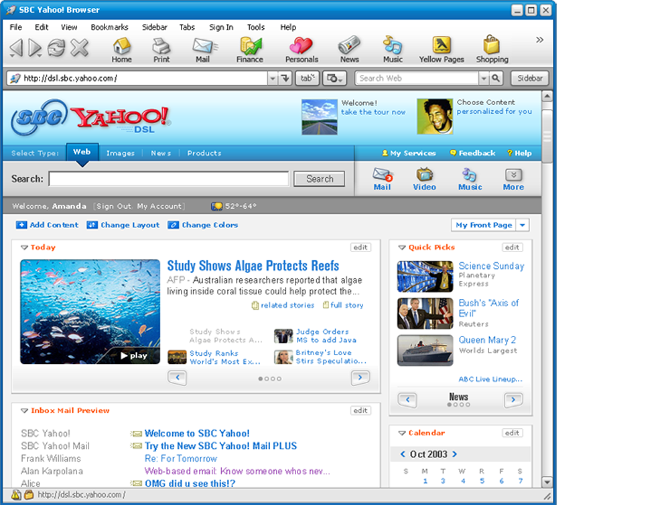Open Mail from the browser toolbar
The height and width of the screenshot is (505, 670).
203,50
